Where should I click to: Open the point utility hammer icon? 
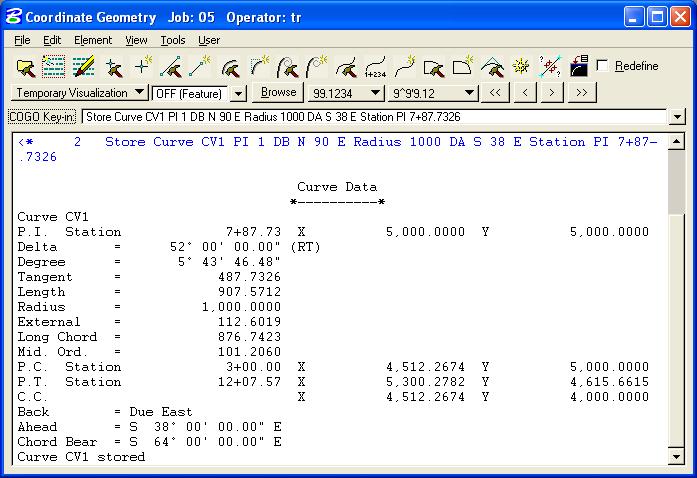tap(114, 67)
